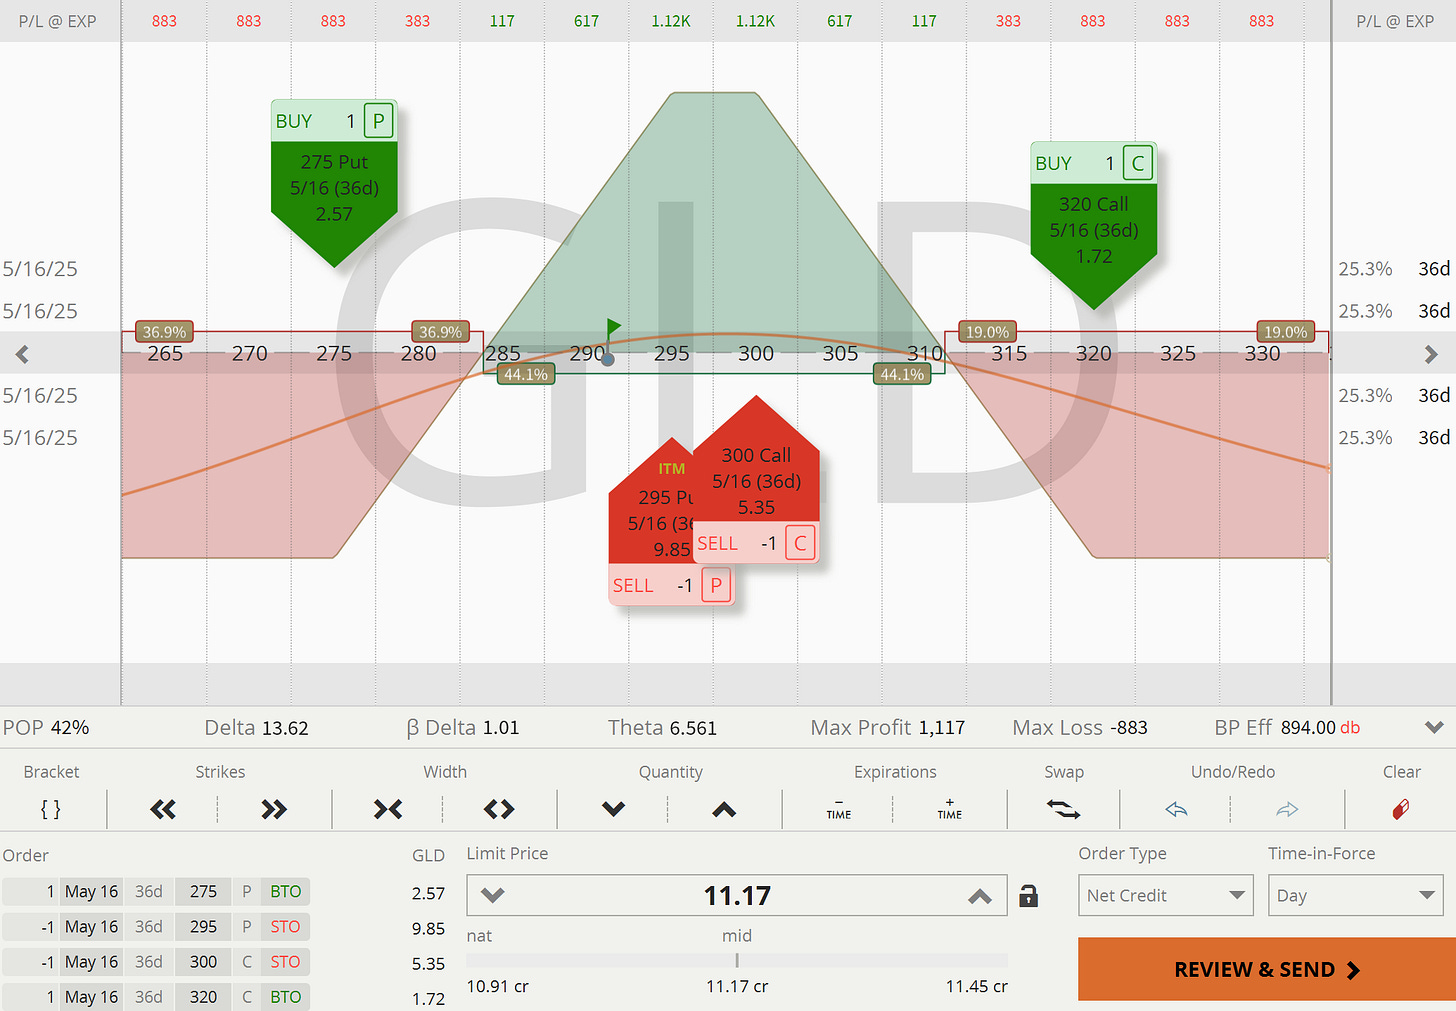Image resolution: width=1456 pixels, height=1011 pixels.
Task: Click the 36.9% probability label near 265
Action: 164,332
